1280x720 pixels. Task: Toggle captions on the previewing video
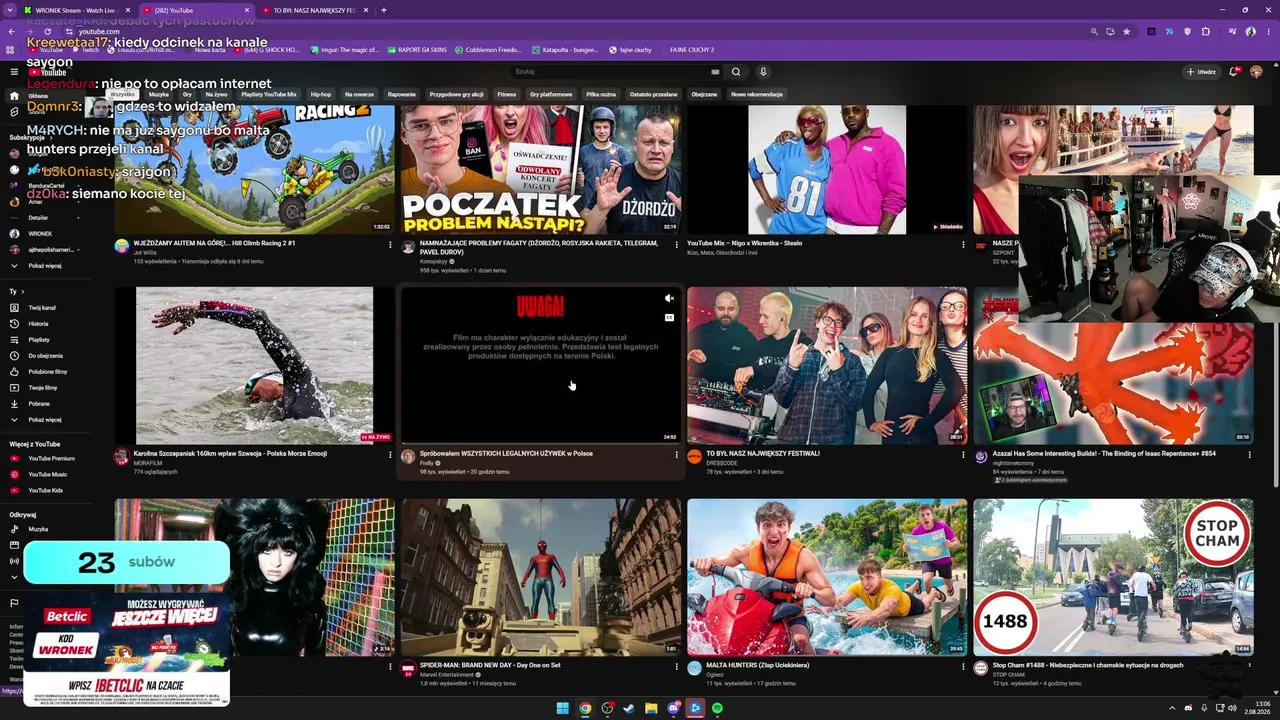669,318
